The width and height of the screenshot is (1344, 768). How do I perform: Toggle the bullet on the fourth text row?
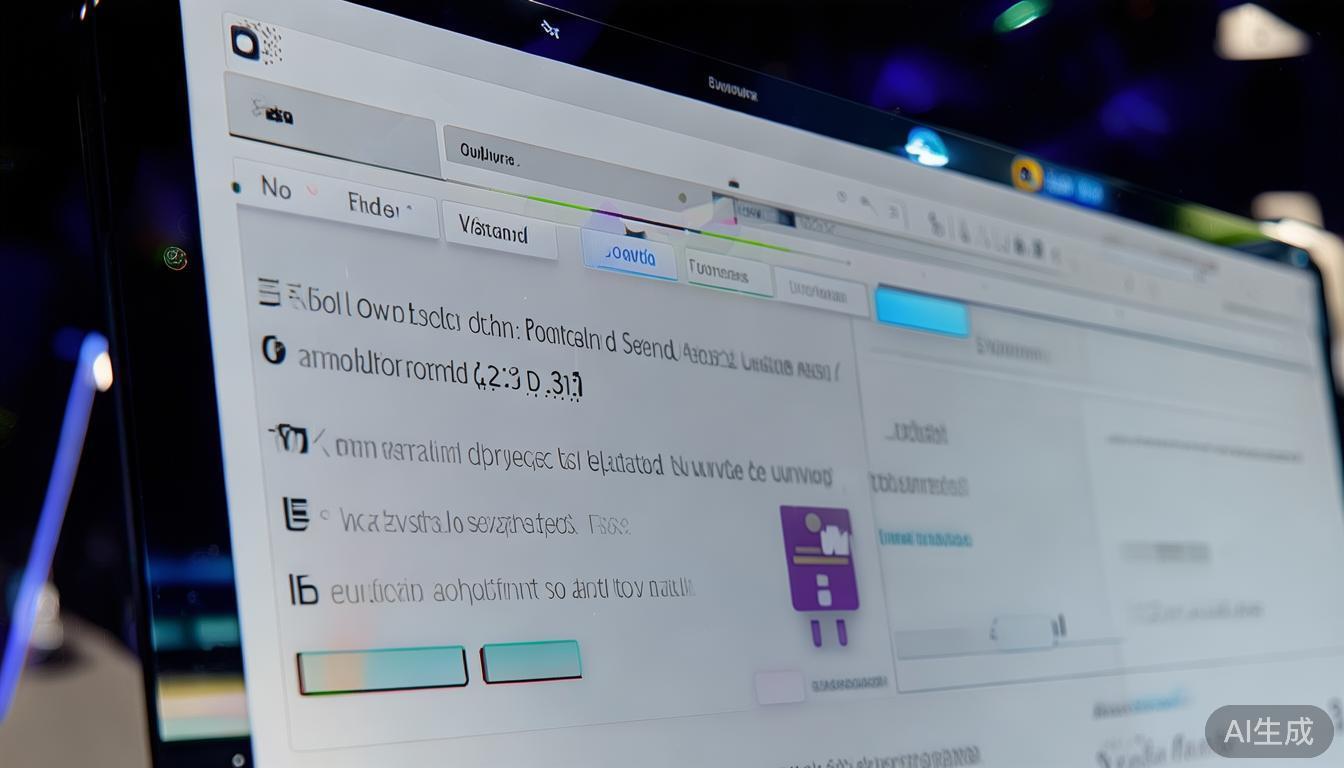[323, 517]
